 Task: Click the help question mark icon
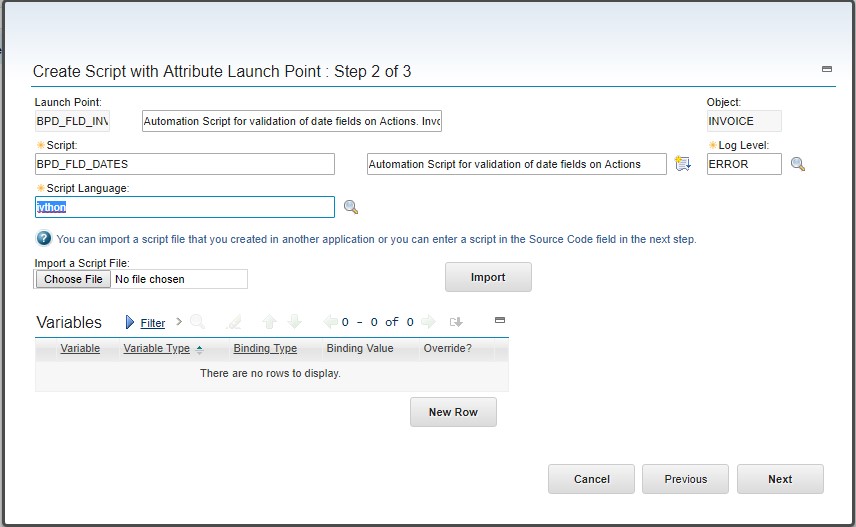[44, 239]
